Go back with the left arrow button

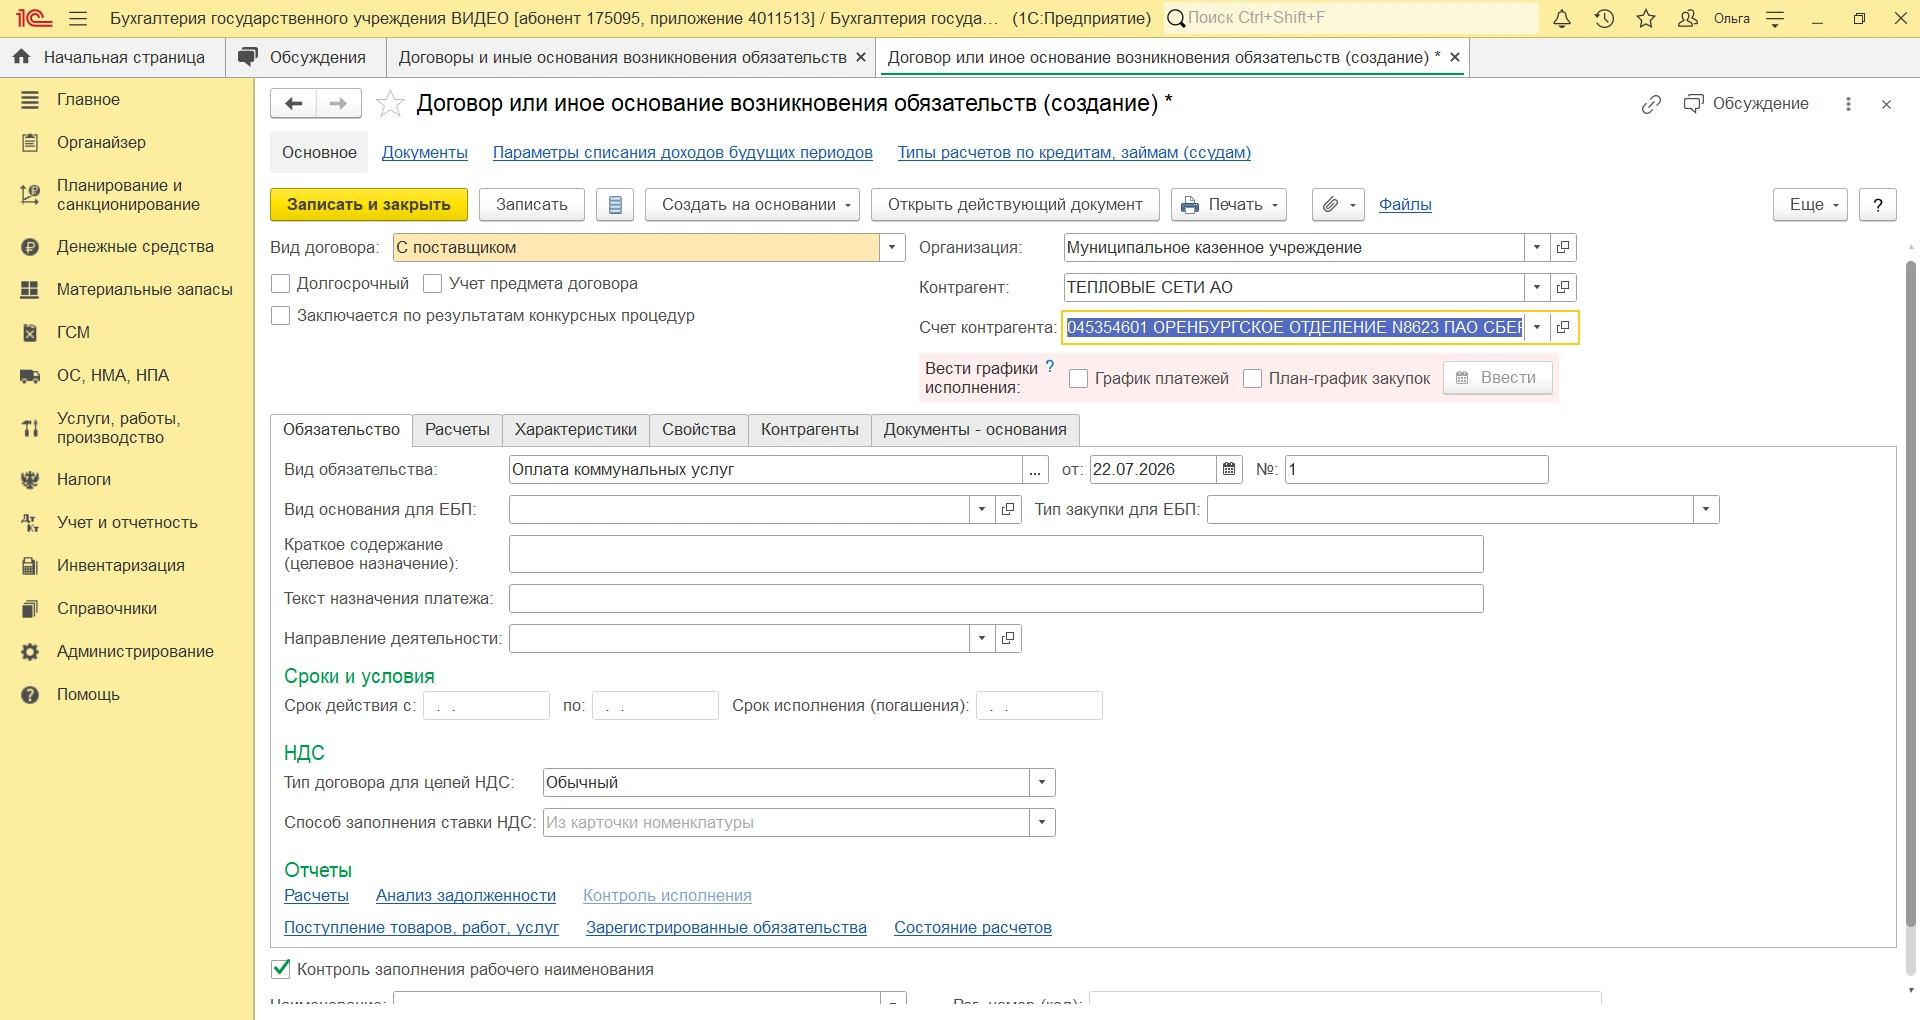tap(293, 103)
